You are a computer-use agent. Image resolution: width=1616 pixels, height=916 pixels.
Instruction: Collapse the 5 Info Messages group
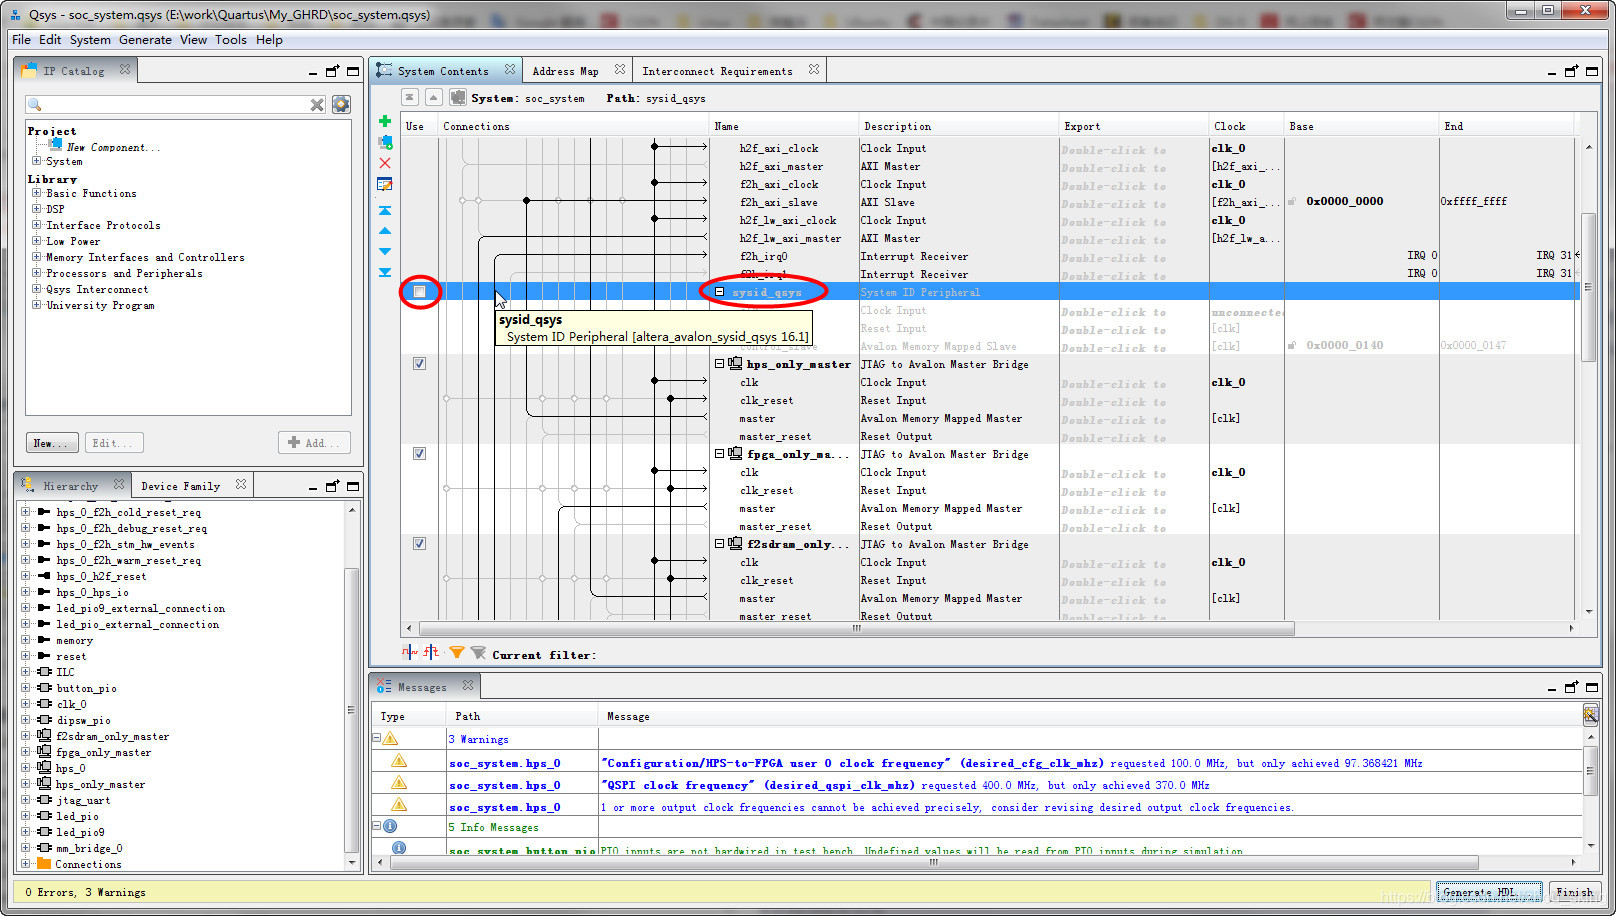(377, 826)
